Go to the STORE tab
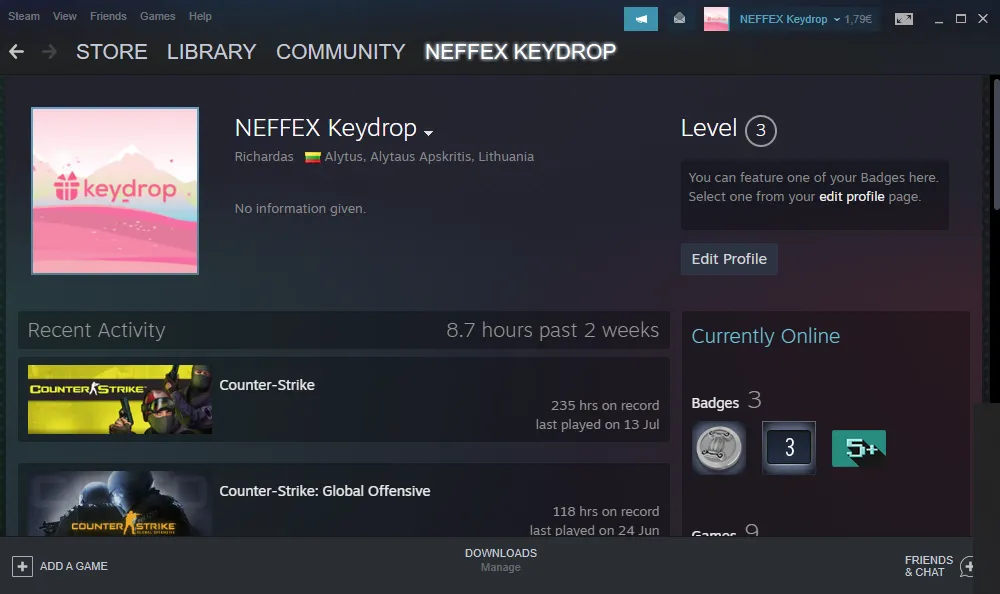 112,52
